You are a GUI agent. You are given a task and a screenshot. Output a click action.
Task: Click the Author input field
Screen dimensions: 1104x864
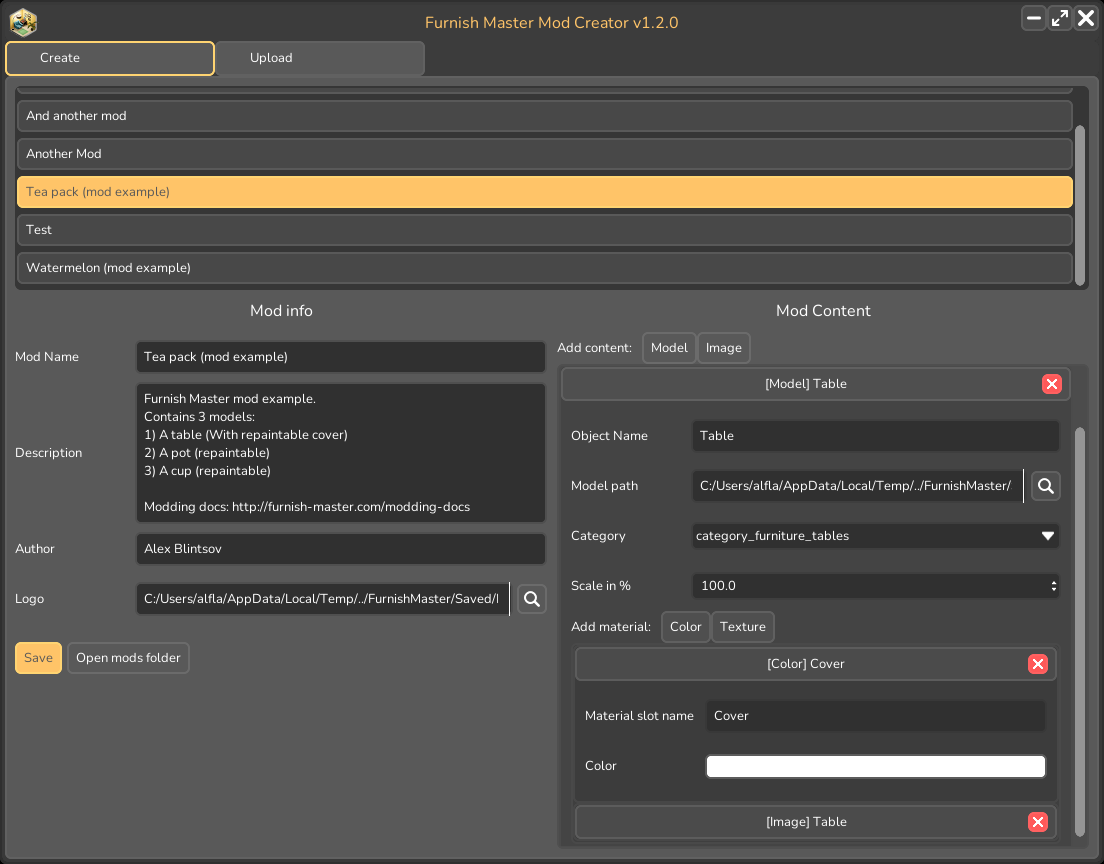341,549
